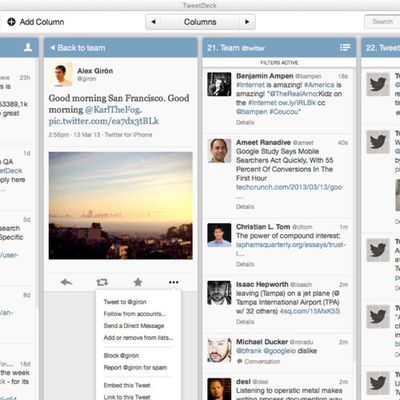Show Details under Isaac Hepworth's tweet

click(245, 322)
